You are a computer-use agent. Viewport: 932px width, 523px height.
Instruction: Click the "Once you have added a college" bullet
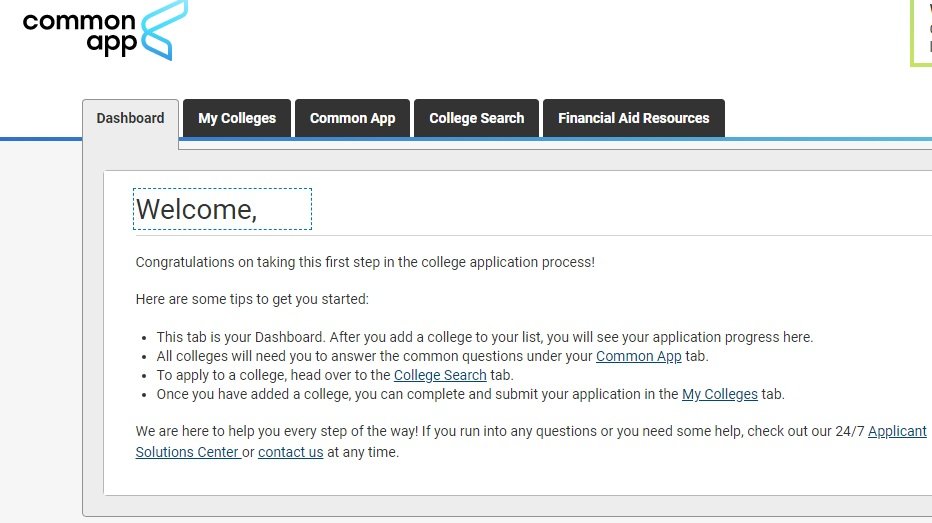click(470, 394)
